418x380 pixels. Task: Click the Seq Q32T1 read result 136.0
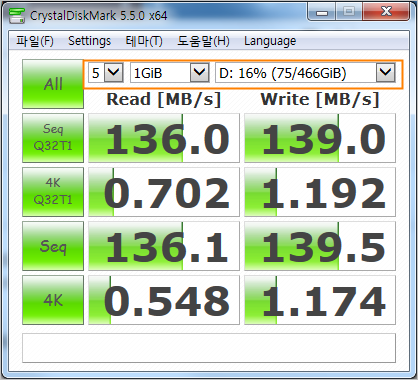tap(164, 138)
